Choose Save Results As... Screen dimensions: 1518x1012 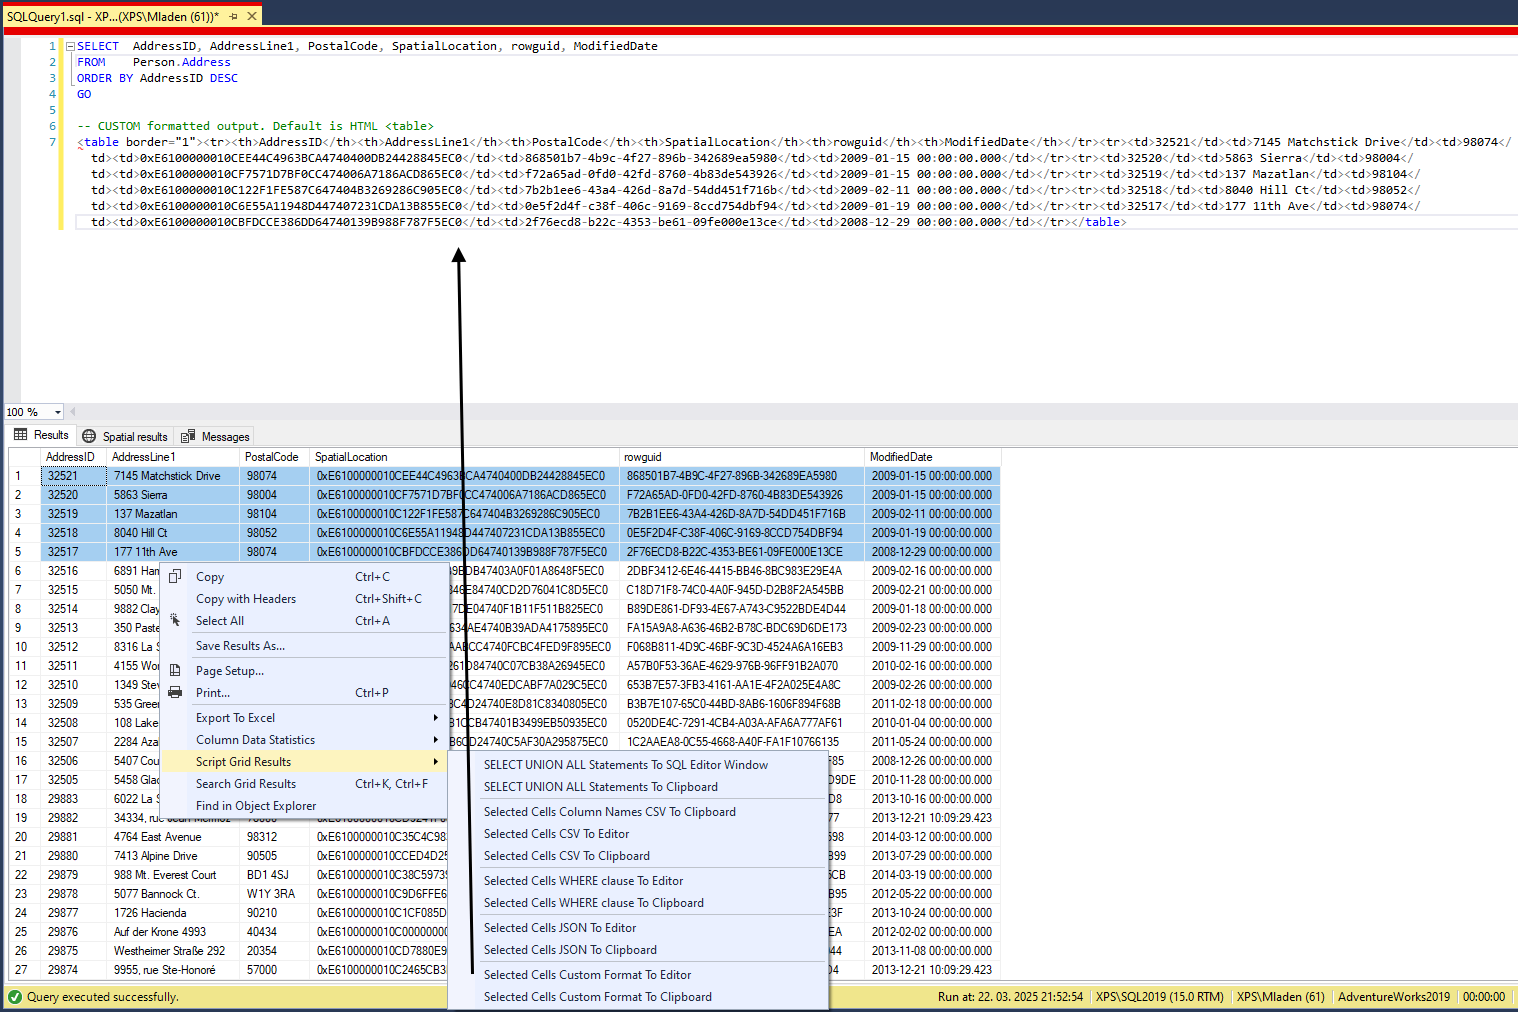[304, 645]
